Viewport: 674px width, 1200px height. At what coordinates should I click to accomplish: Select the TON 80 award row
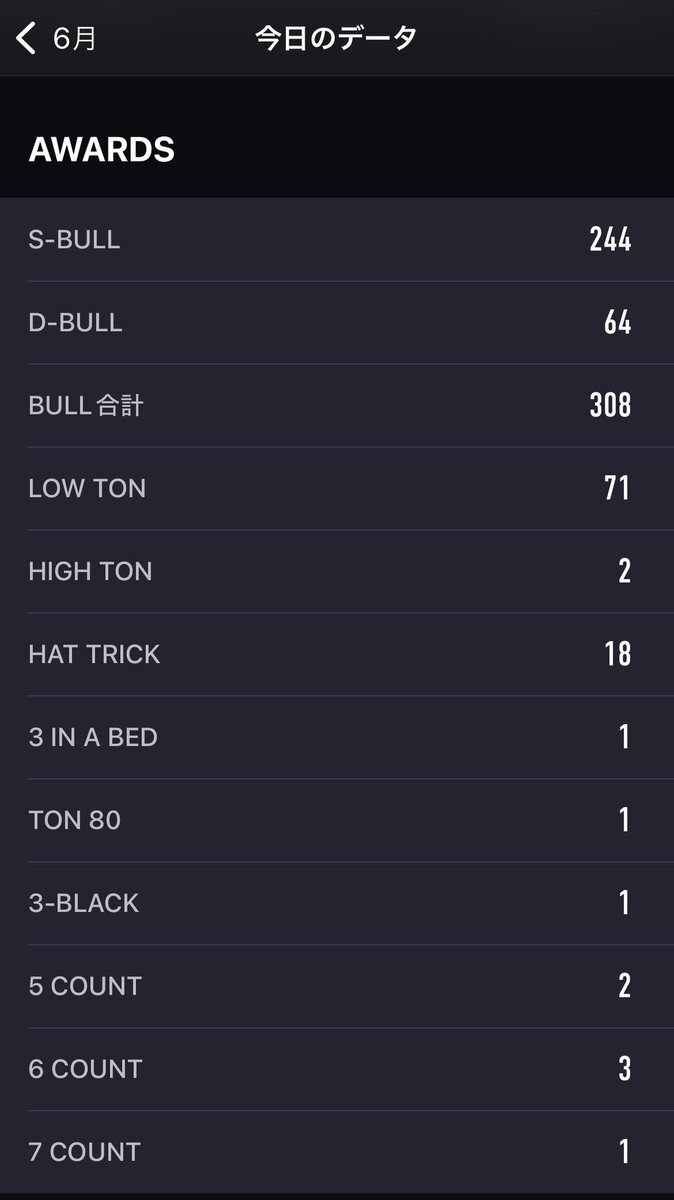pyautogui.click(x=337, y=820)
